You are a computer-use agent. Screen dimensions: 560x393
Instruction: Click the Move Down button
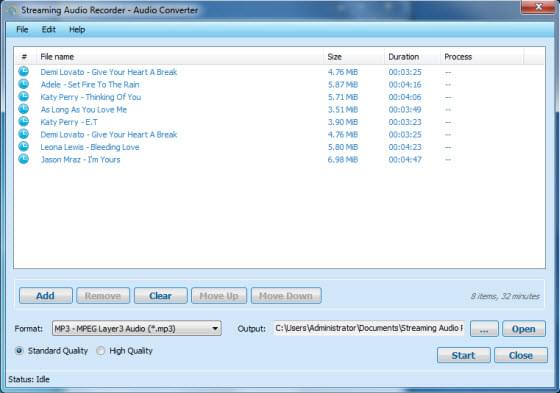pyautogui.click(x=286, y=296)
